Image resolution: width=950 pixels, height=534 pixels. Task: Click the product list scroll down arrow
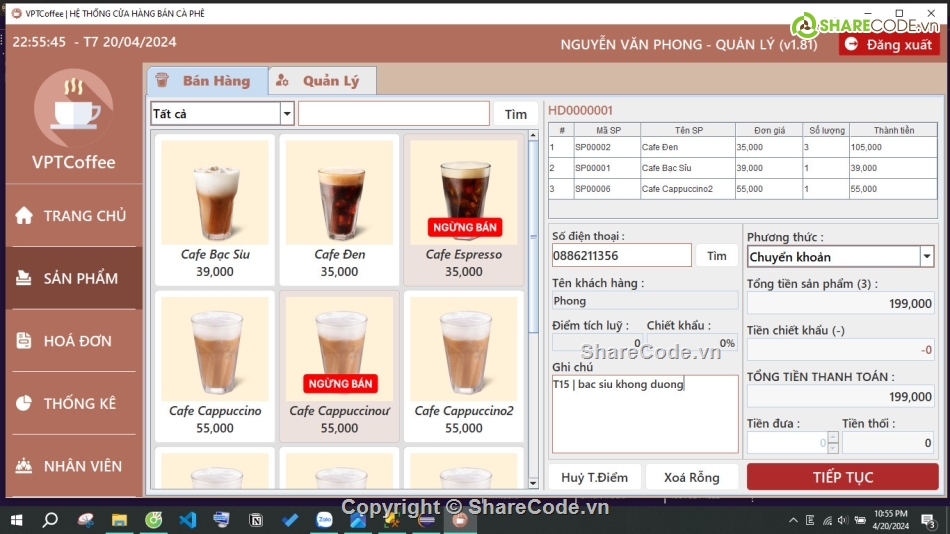pos(533,483)
